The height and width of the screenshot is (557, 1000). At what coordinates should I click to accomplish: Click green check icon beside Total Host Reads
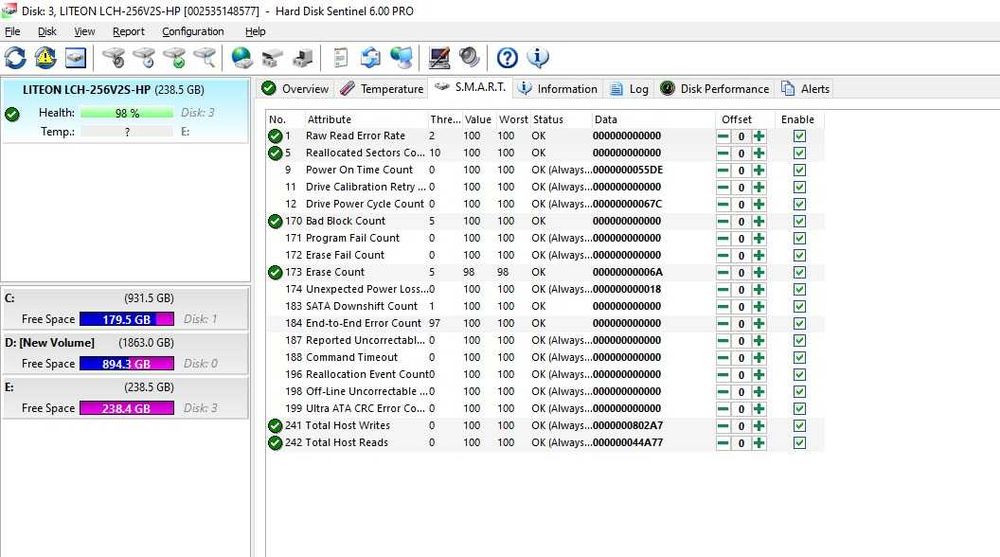click(x=275, y=443)
